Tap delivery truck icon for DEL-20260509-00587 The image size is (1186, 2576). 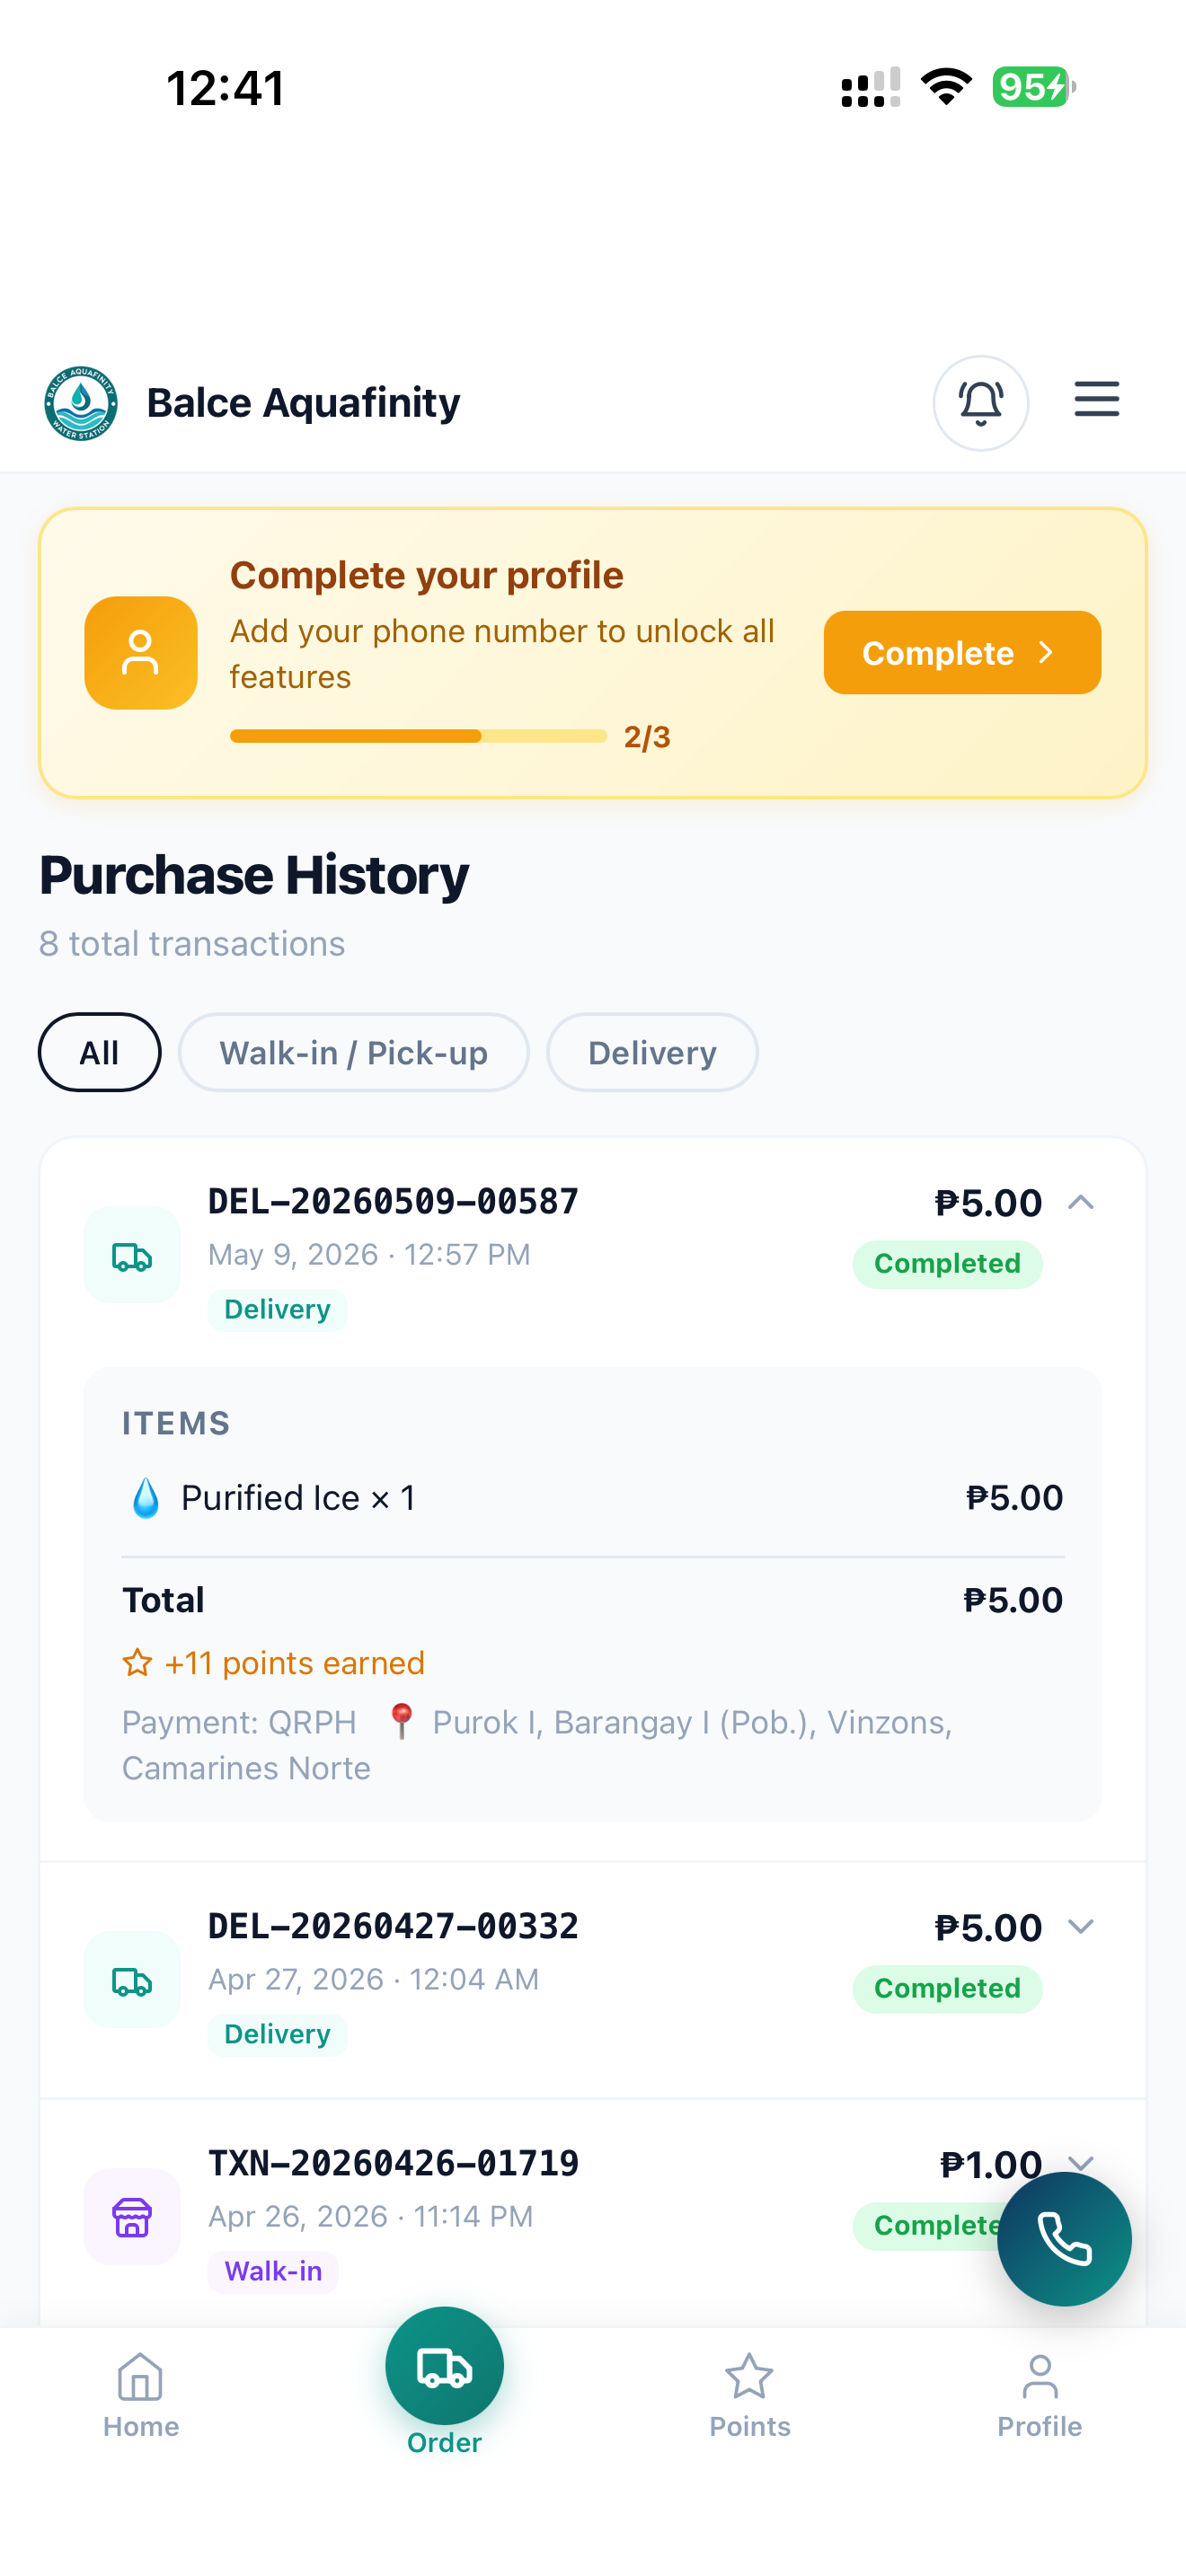pos(132,1255)
